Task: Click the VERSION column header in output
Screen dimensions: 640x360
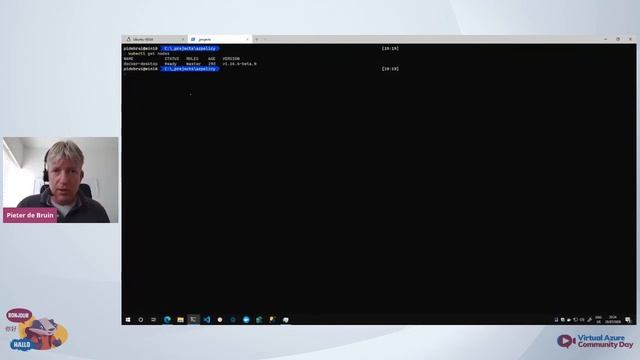Action: click(x=231, y=59)
